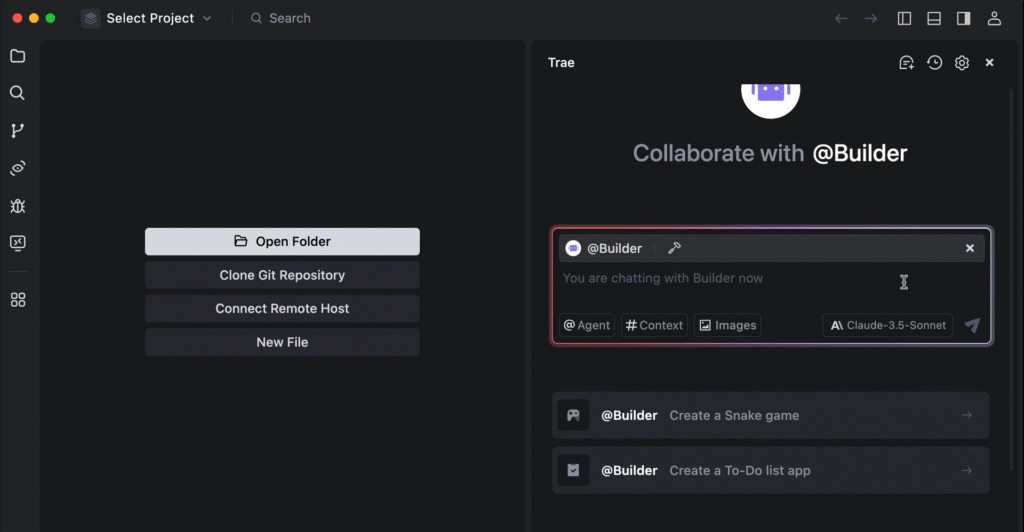This screenshot has height=532, width=1024.
Task: Open Source Control branch icon
Action: click(x=18, y=131)
